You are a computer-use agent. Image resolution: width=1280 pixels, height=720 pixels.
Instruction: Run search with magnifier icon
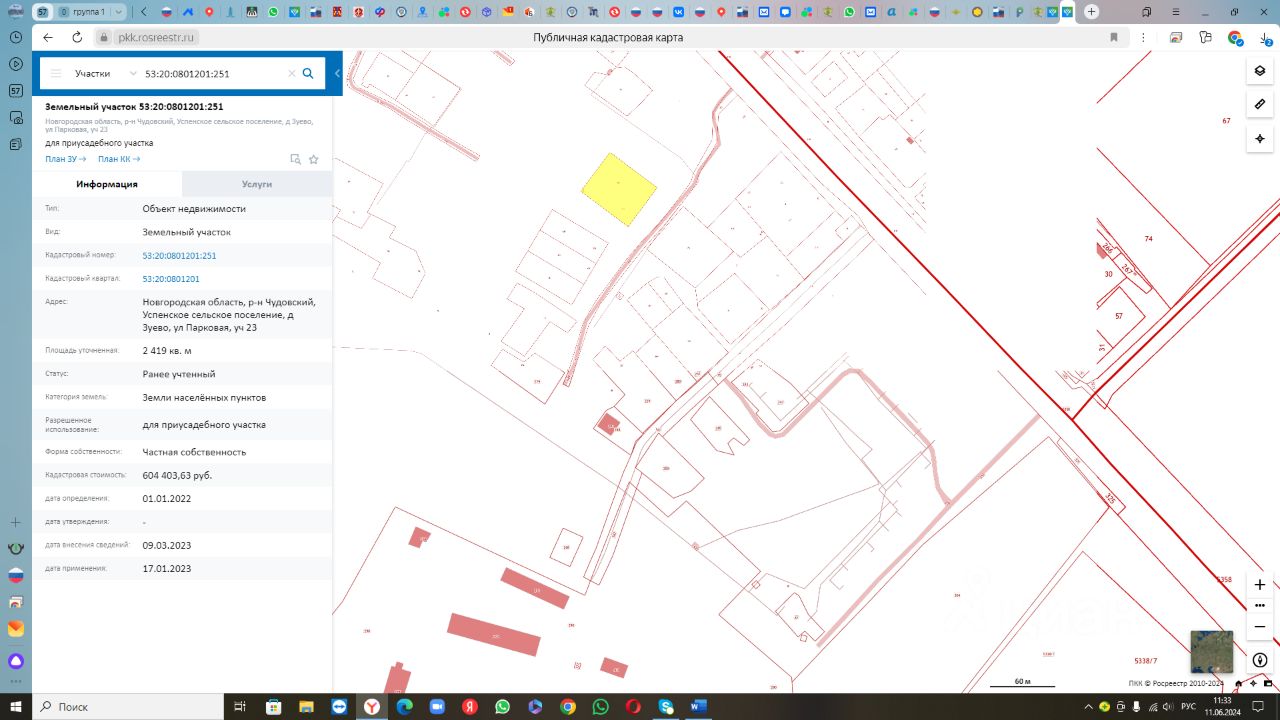(x=308, y=73)
